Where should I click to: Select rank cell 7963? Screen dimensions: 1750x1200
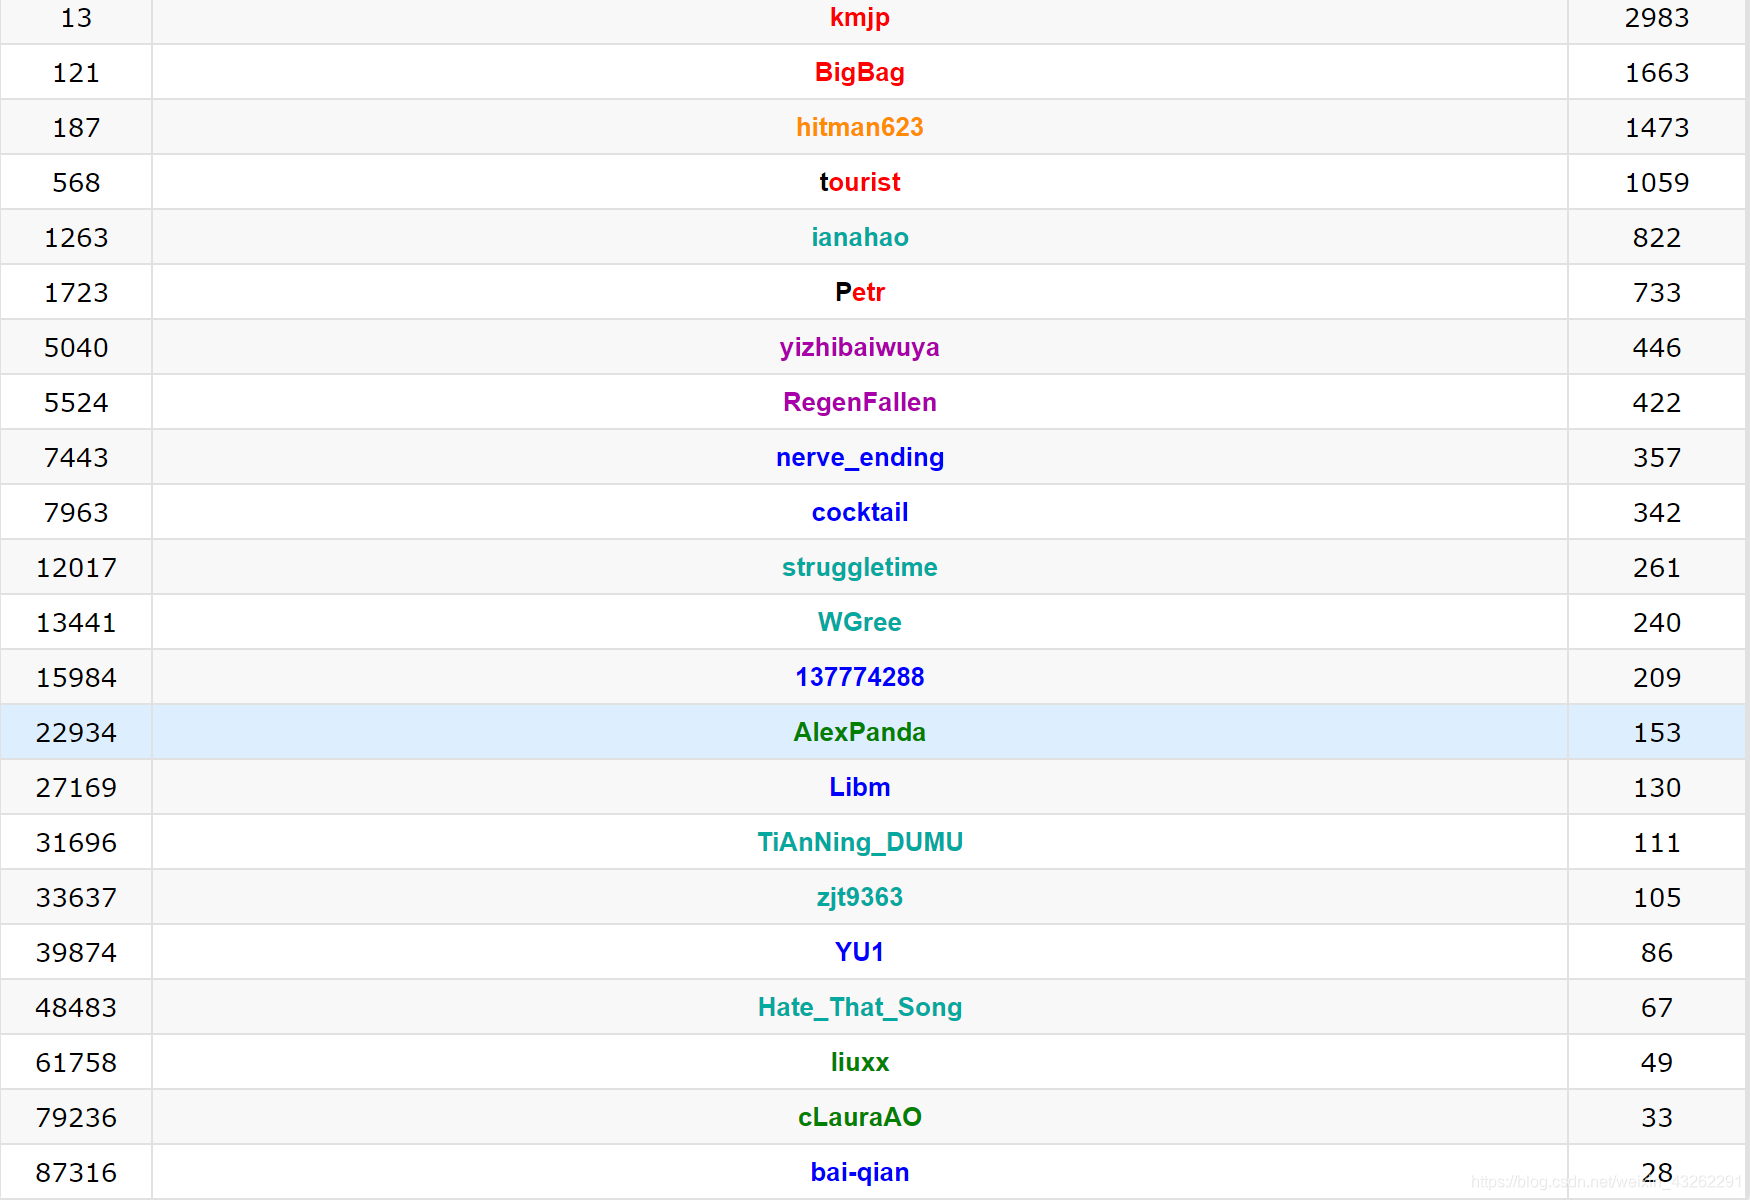[x=76, y=512]
